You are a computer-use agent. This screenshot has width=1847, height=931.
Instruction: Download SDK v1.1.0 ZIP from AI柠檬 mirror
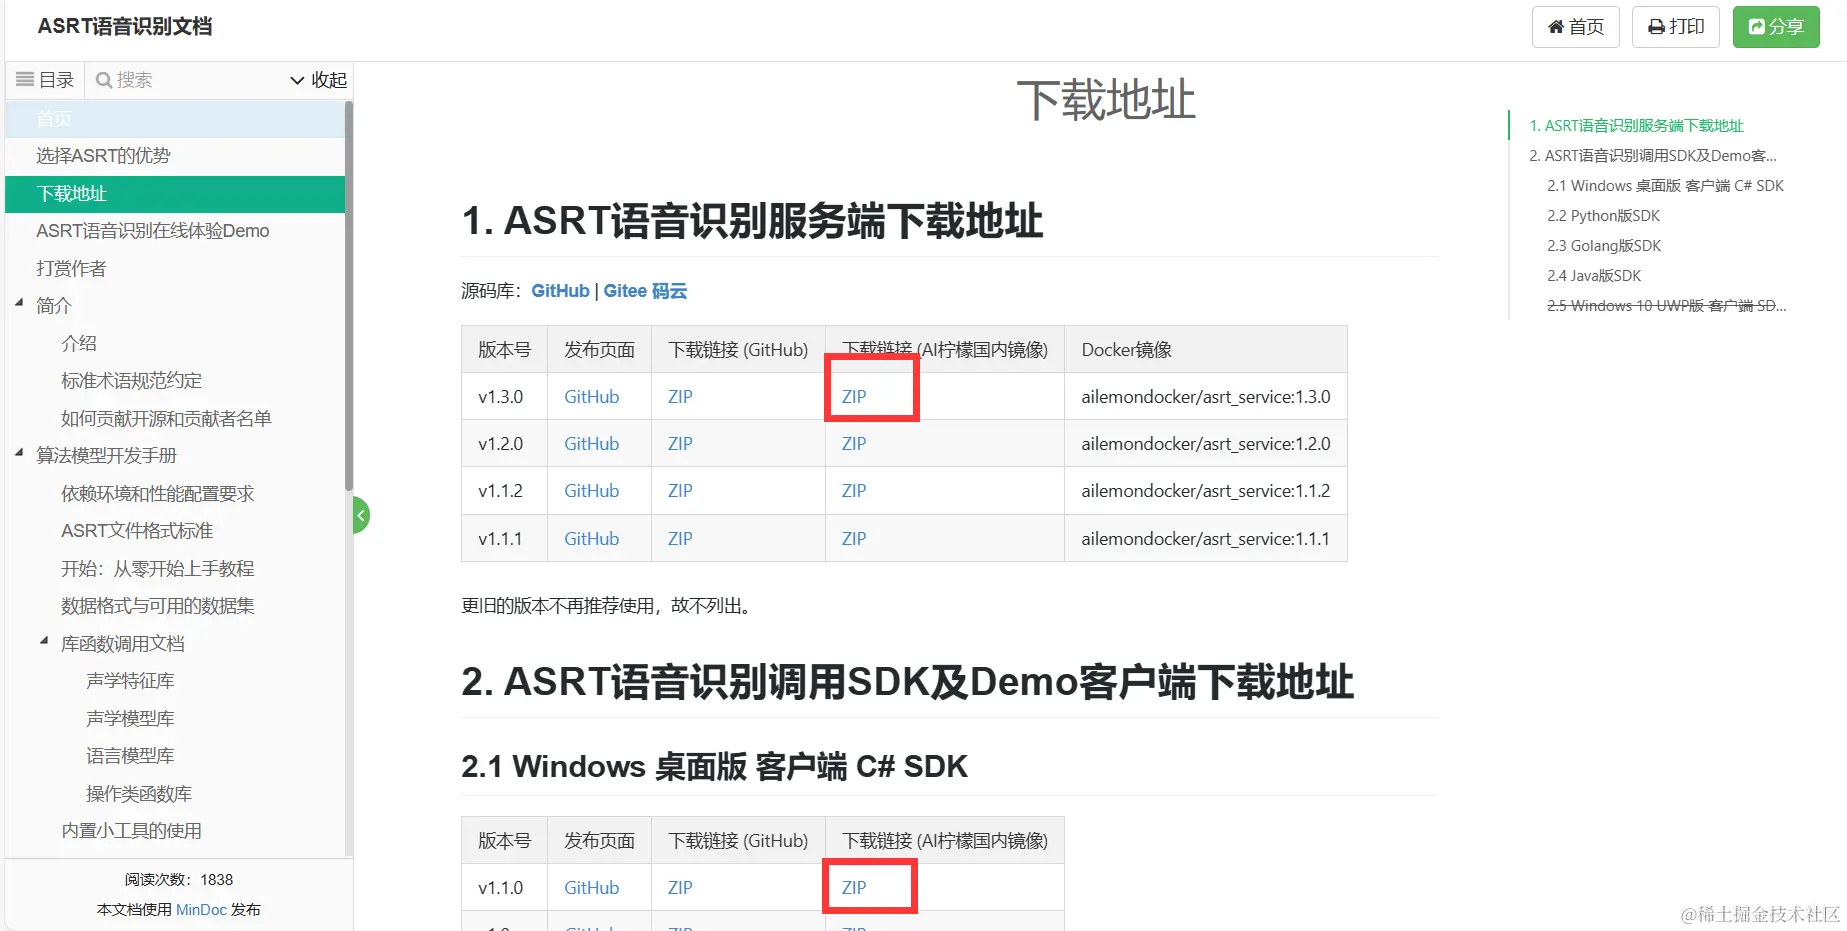[854, 888]
